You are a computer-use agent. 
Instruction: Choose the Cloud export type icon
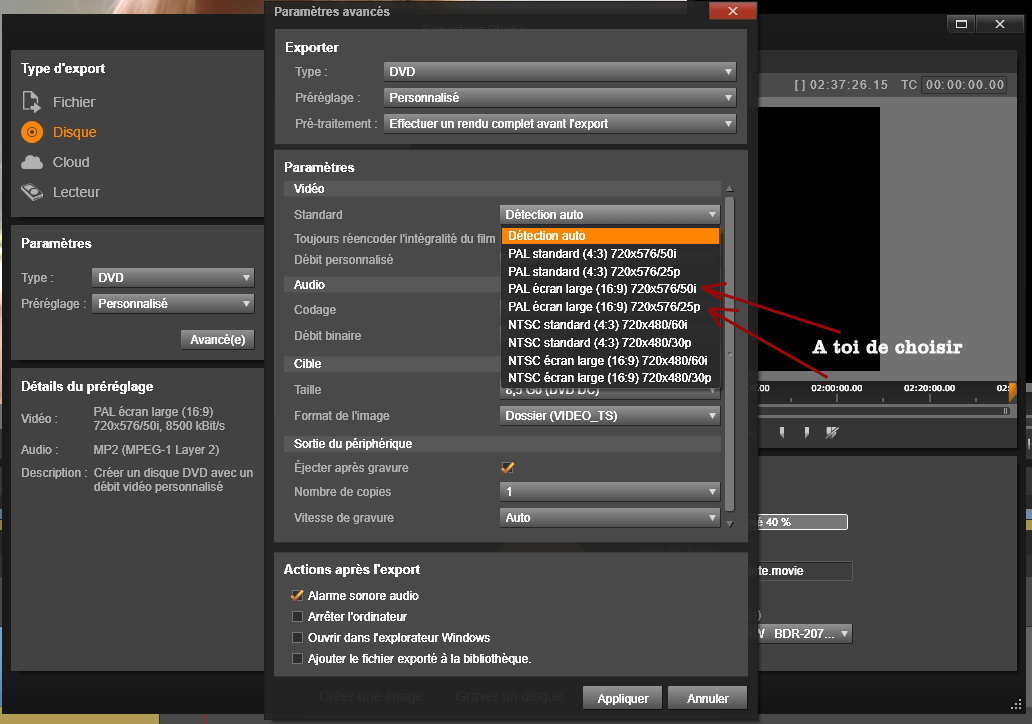[32, 162]
